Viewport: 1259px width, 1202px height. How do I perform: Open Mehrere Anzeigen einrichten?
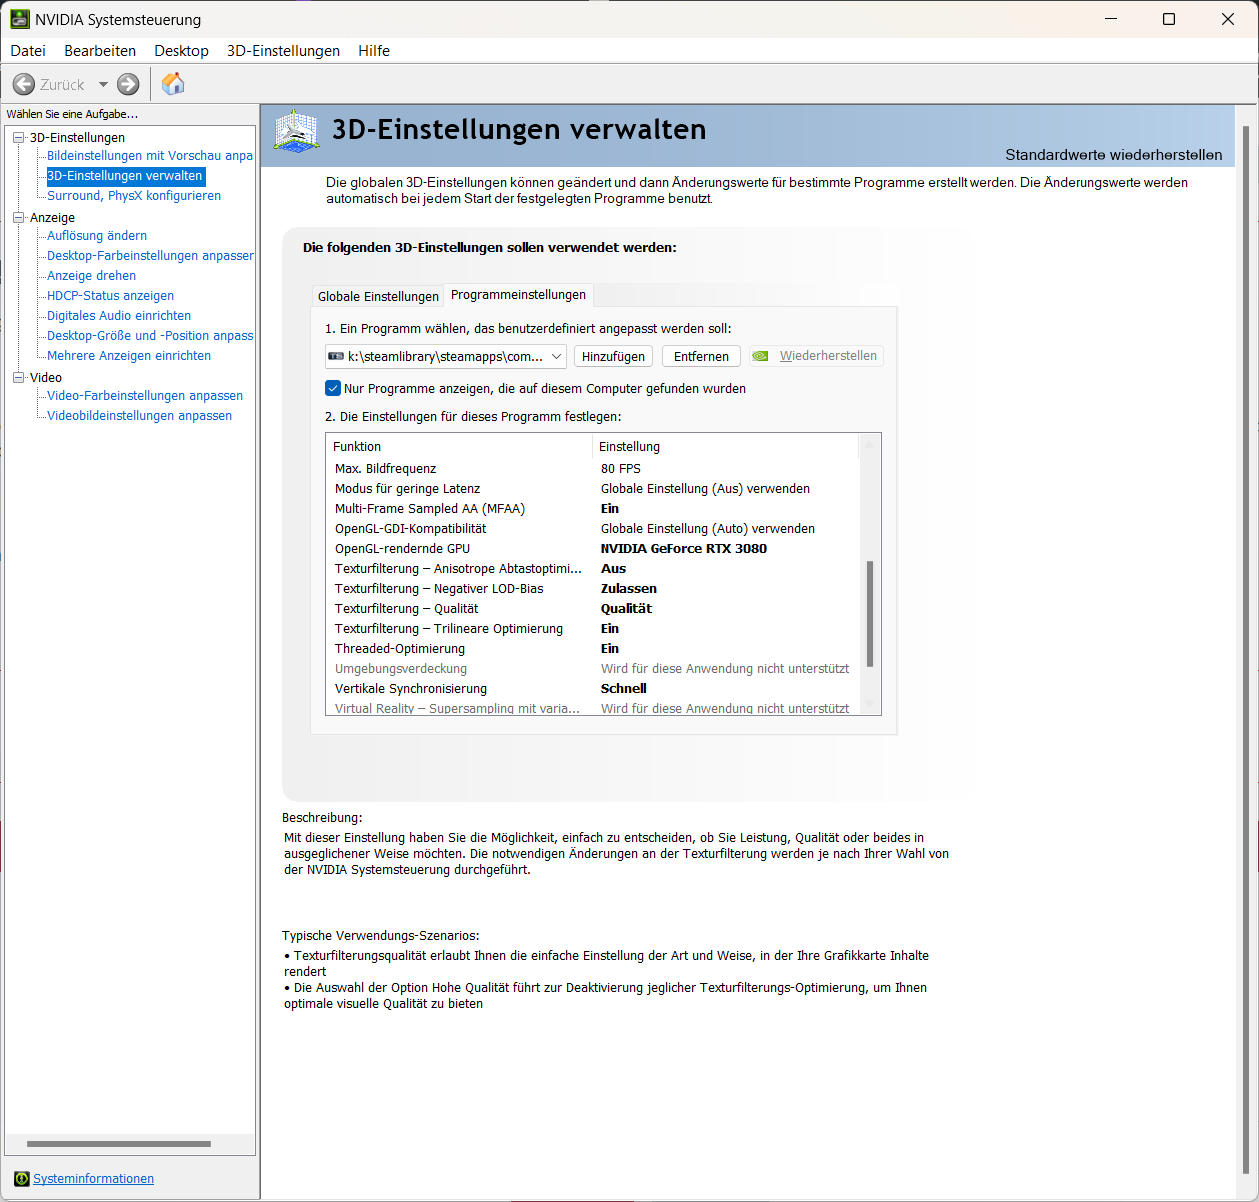129,356
